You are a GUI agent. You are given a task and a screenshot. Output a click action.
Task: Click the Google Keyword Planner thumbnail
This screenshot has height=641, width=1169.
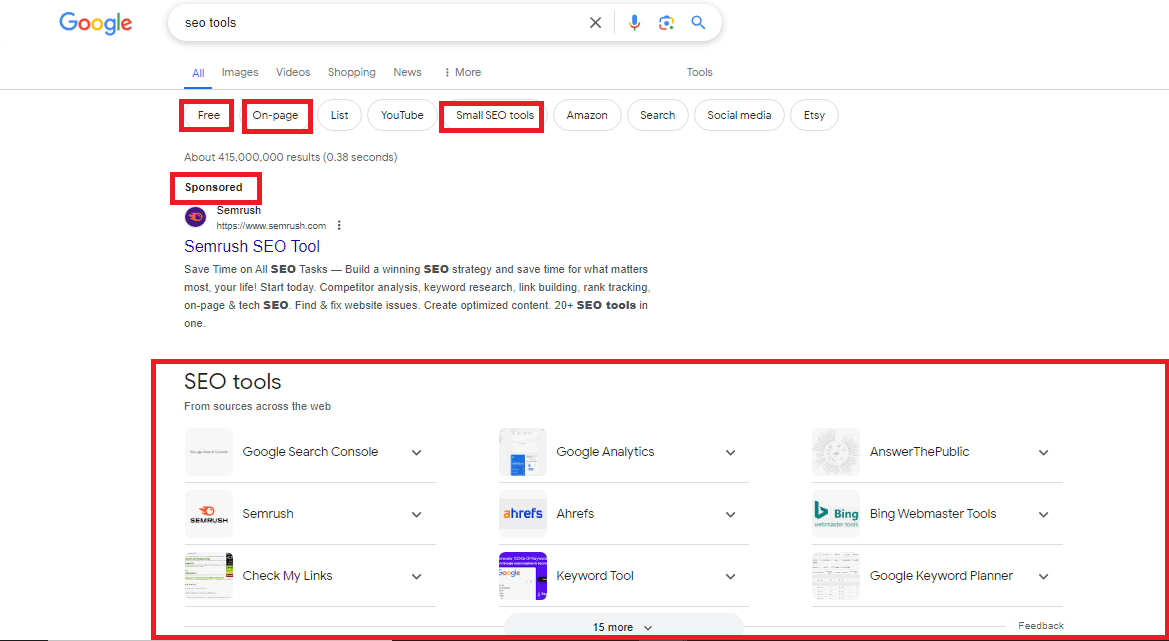(x=836, y=575)
